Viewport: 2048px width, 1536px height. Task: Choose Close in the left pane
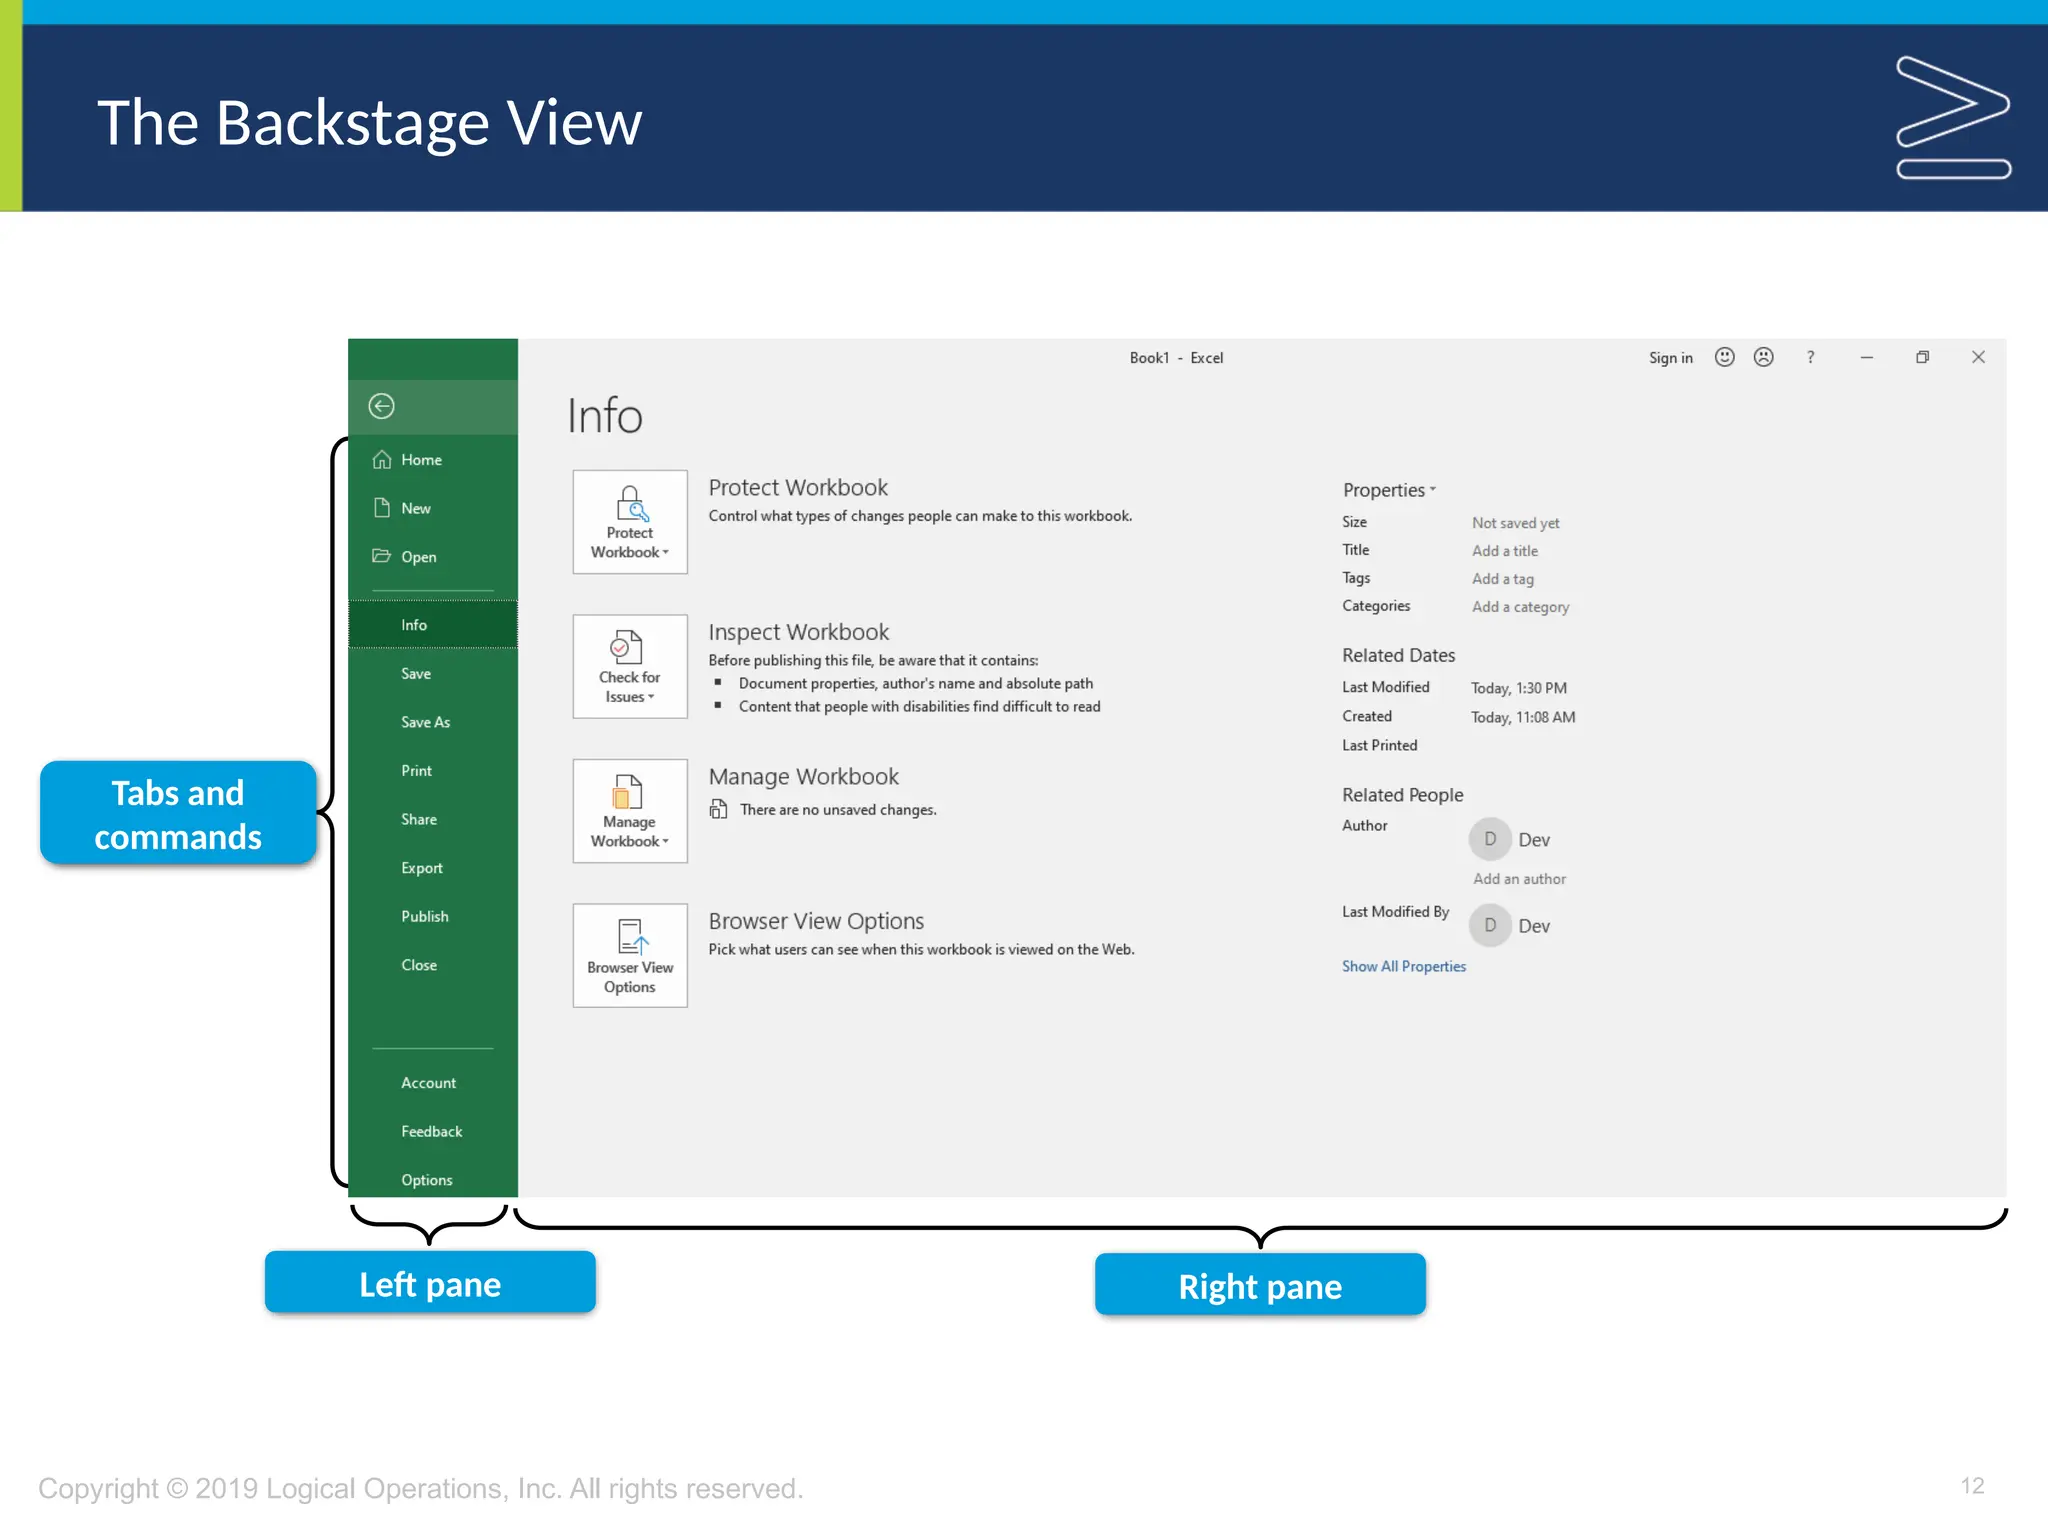433,965
